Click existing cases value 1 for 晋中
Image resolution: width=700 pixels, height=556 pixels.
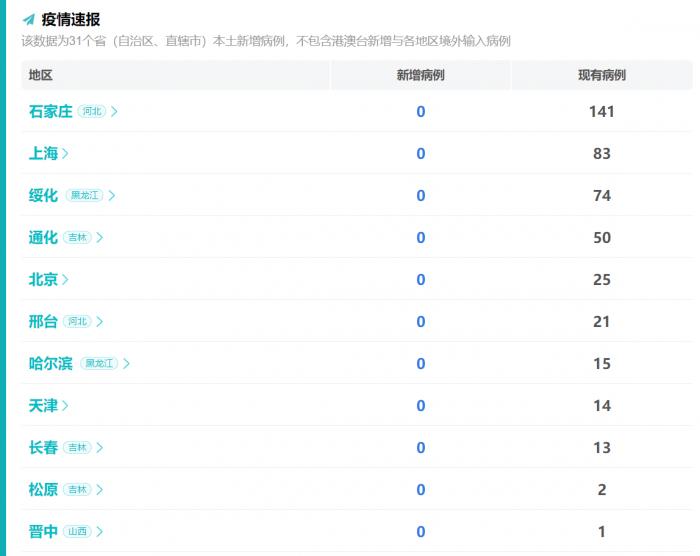pos(602,531)
